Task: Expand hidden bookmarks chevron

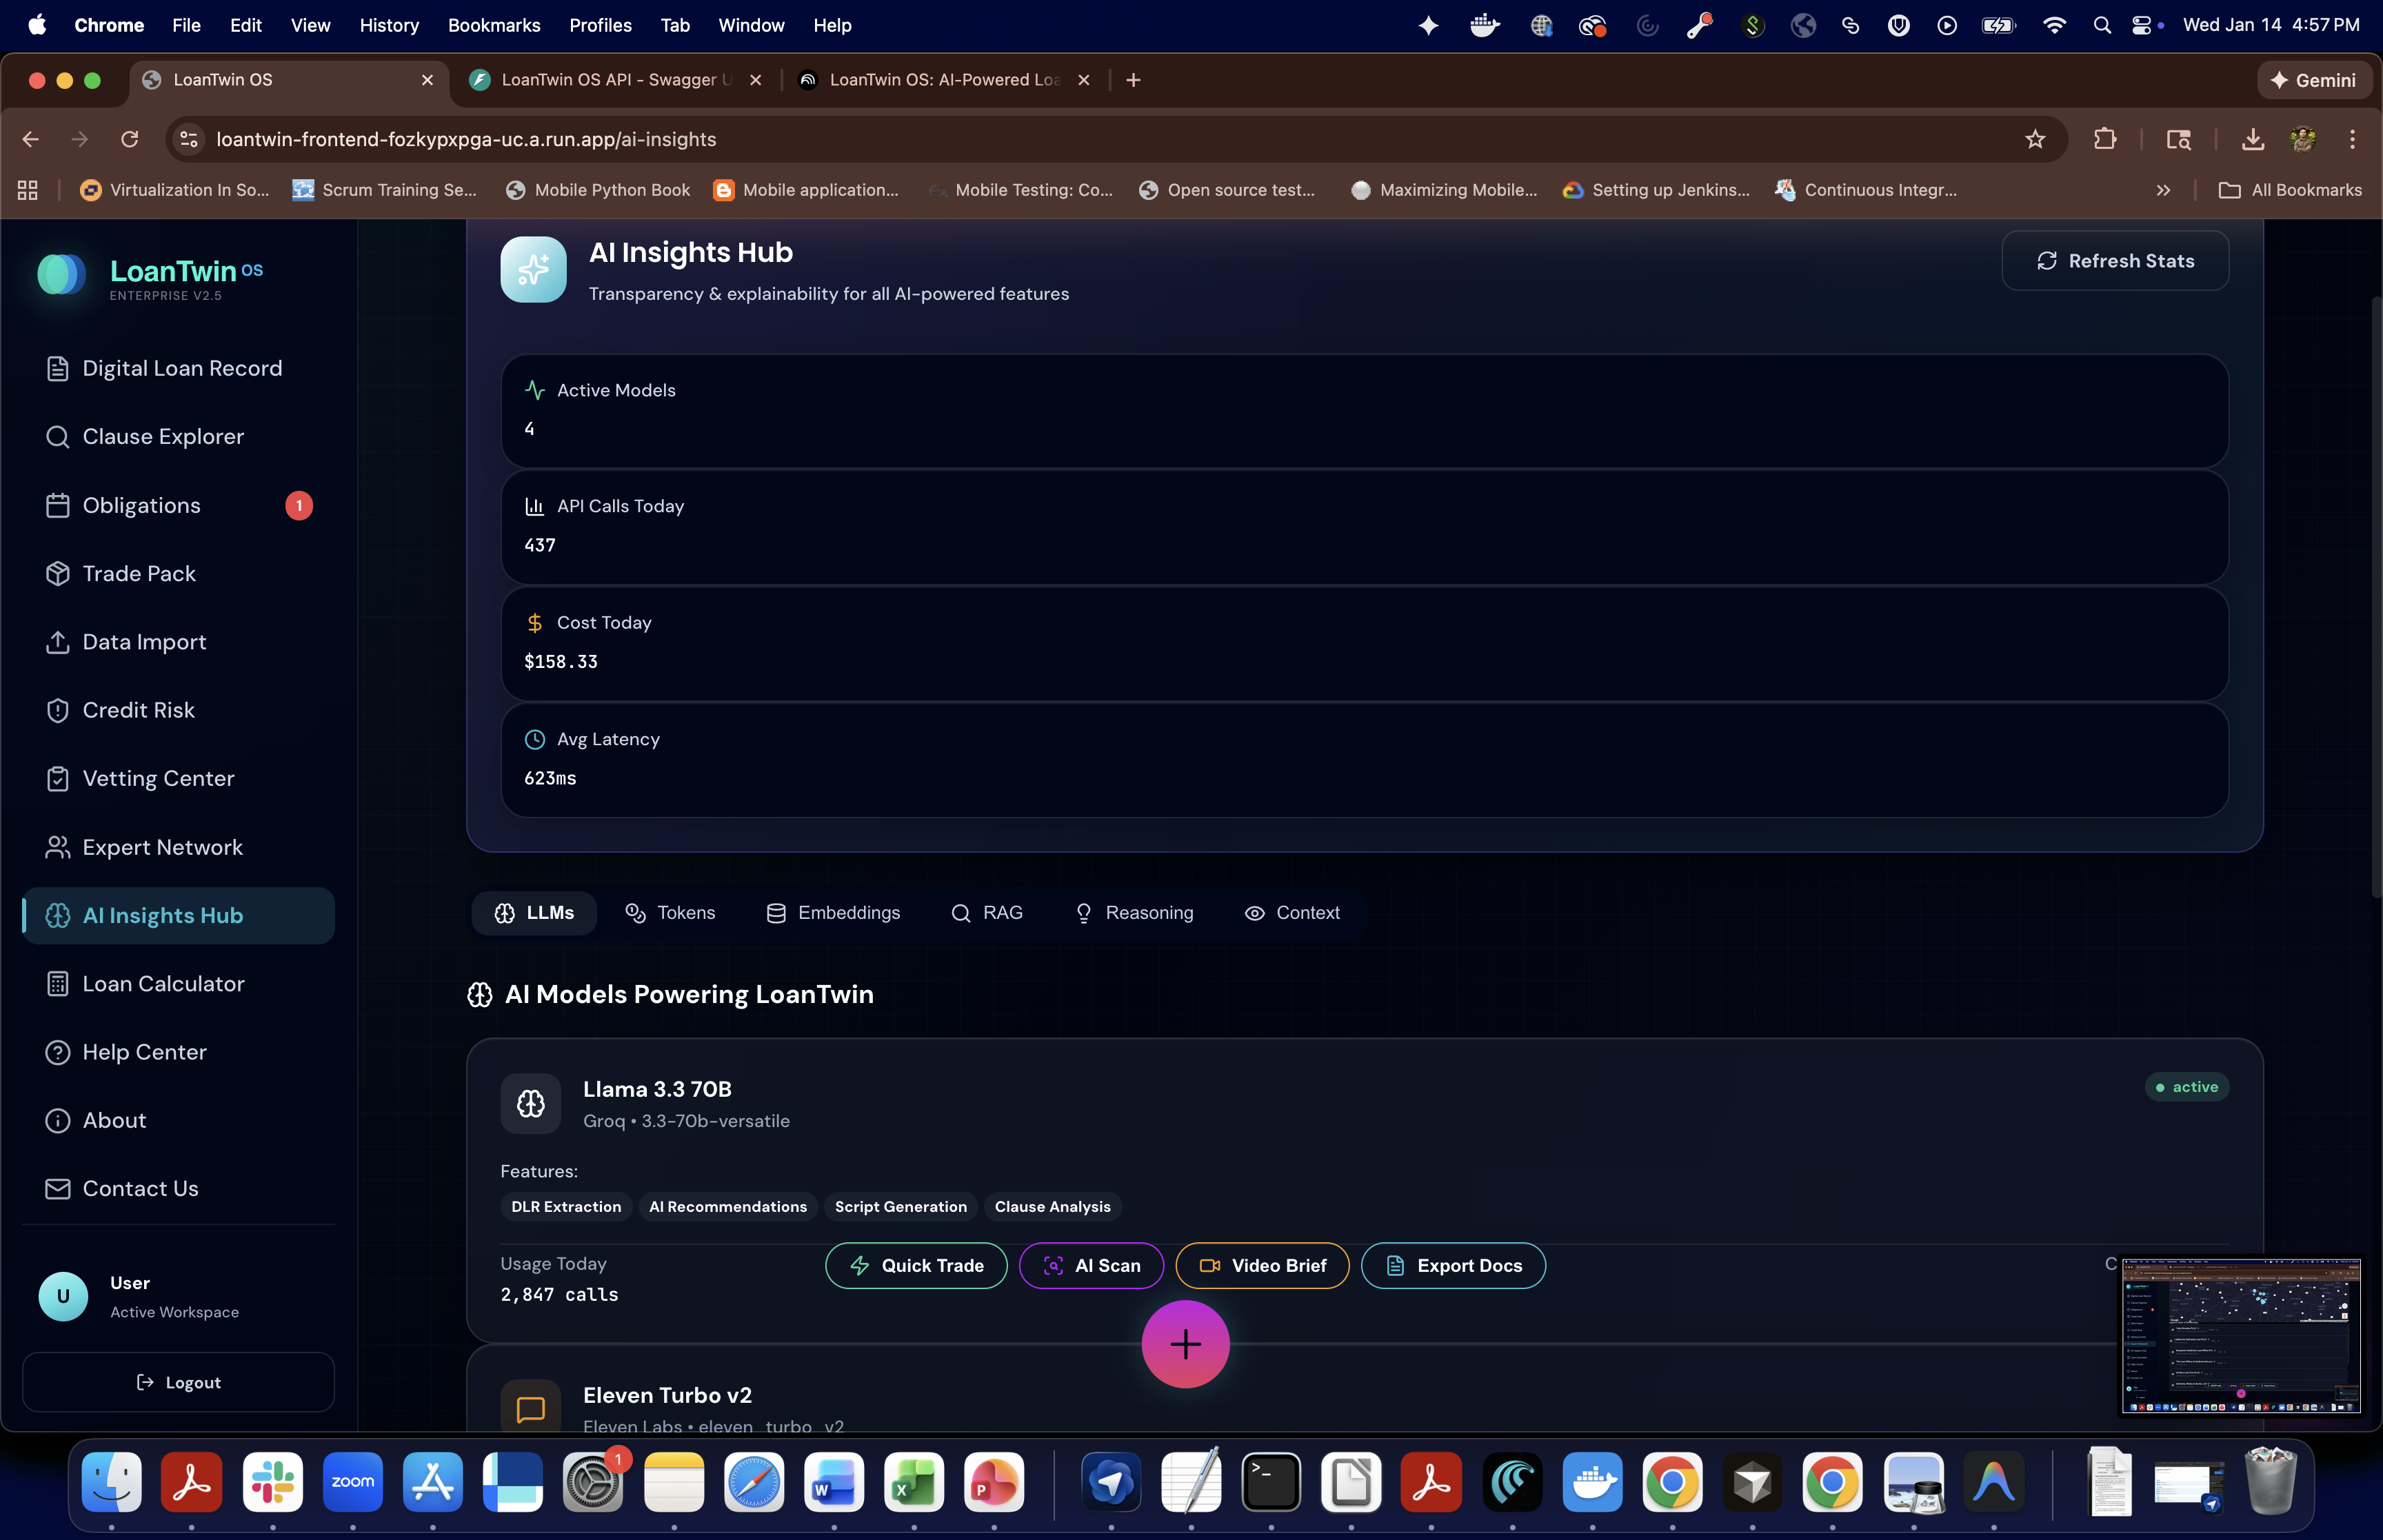Action: [x=2163, y=190]
